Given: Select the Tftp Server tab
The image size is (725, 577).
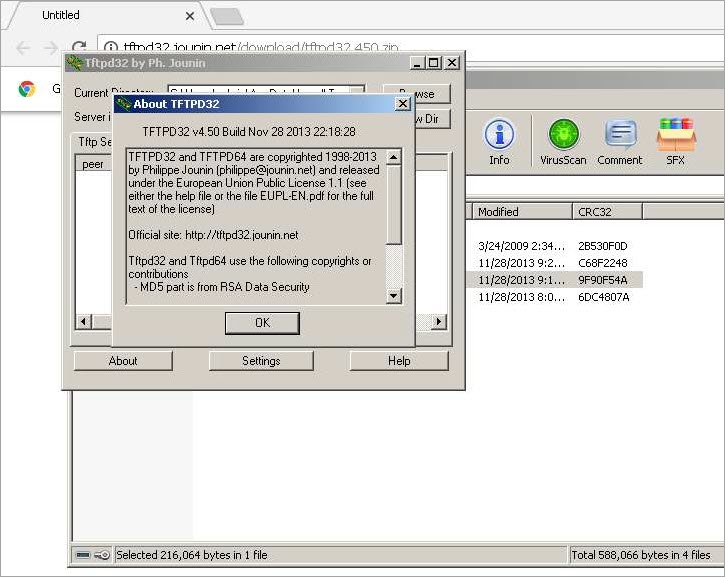Looking at the screenshot, I should [95, 141].
